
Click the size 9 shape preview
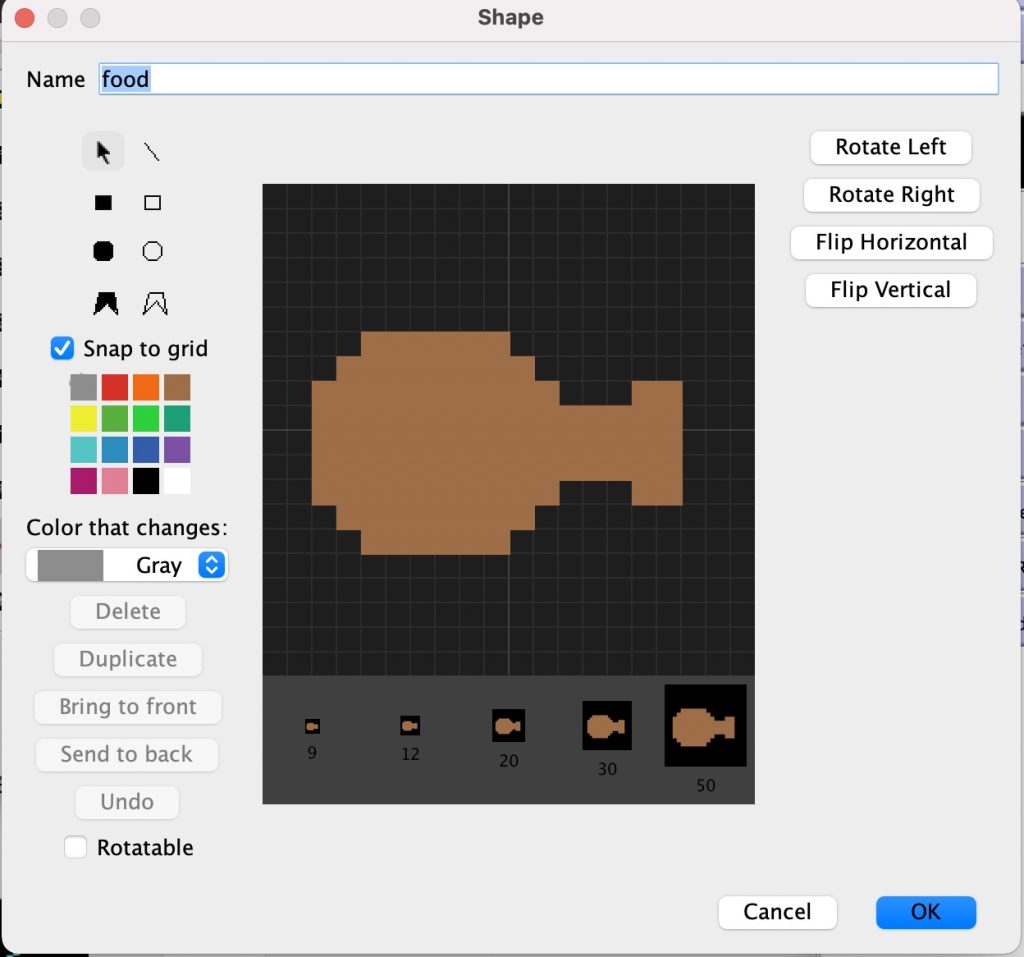[x=312, y=726]
